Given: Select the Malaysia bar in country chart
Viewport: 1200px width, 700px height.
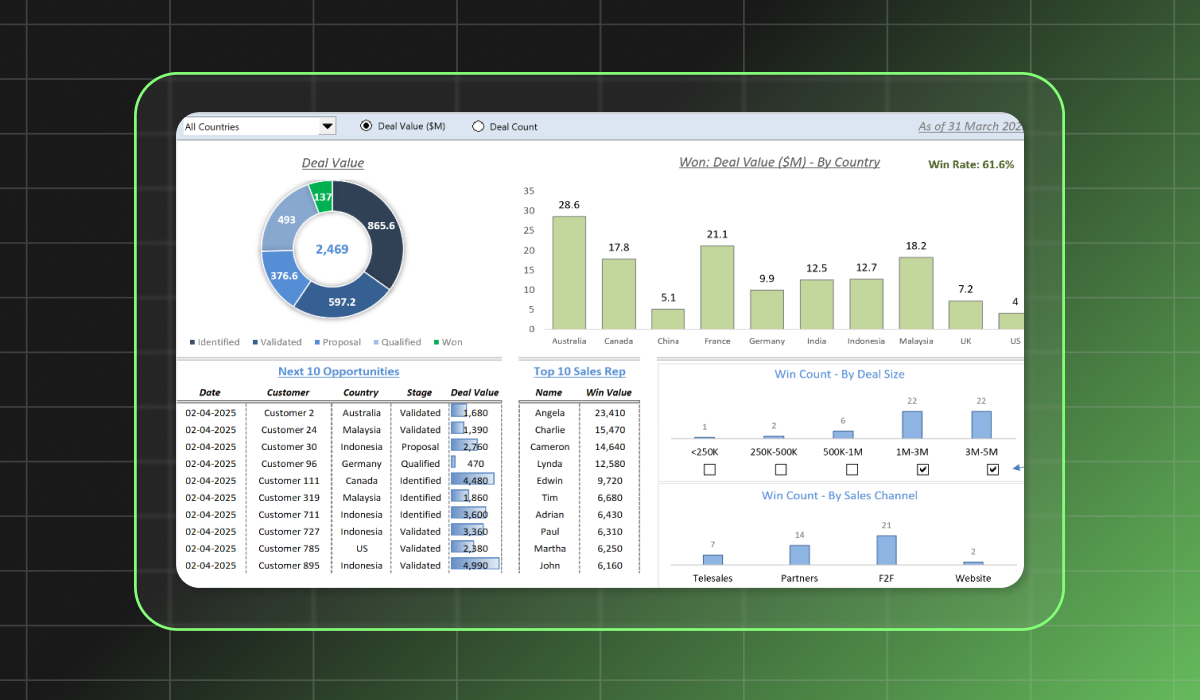Looking at the screenshot, I should 916,293.
